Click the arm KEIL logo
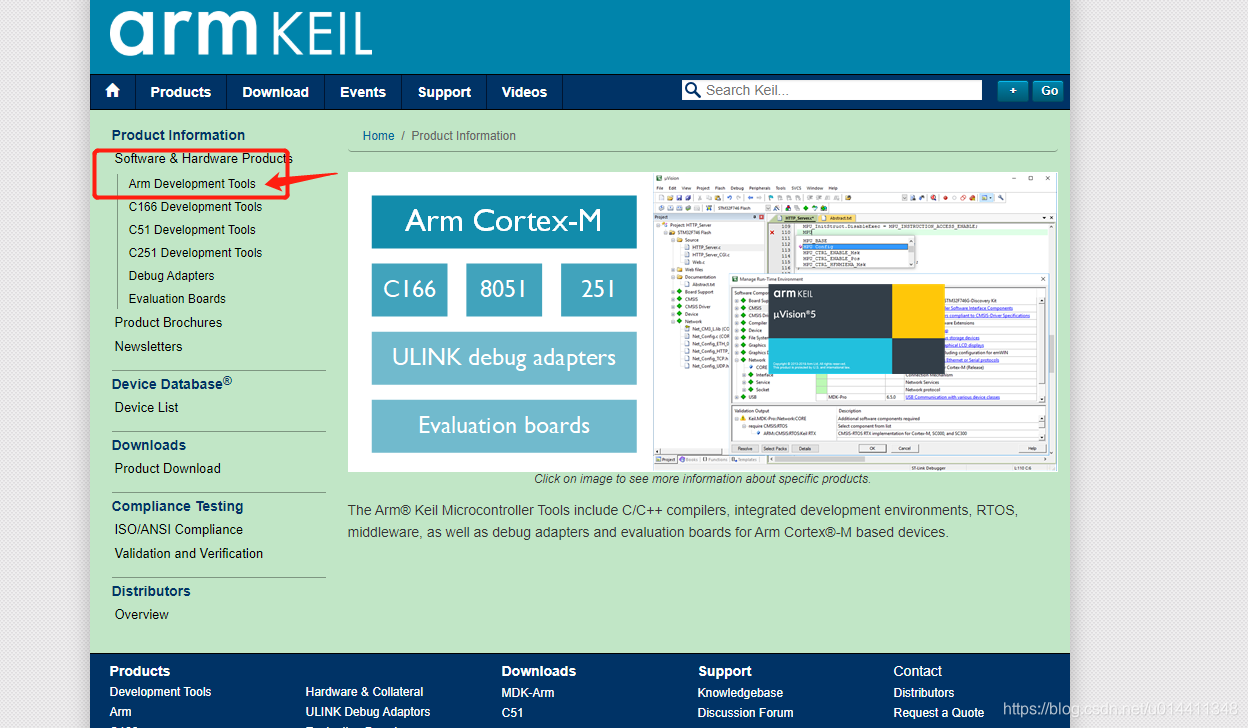Image resolution: width=1248 pixels, height=728 pixels. tap(241, 34)
